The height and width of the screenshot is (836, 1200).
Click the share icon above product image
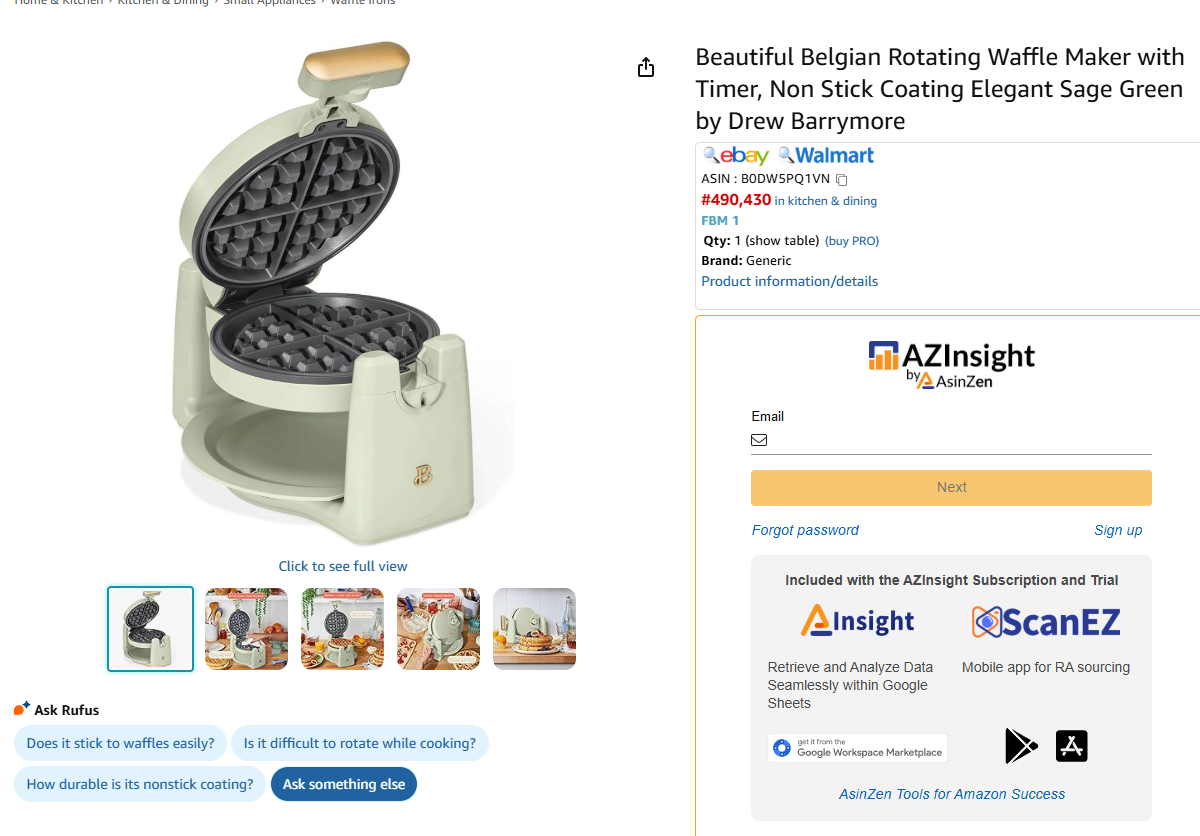pyautogui.click(x=646, y=67)
